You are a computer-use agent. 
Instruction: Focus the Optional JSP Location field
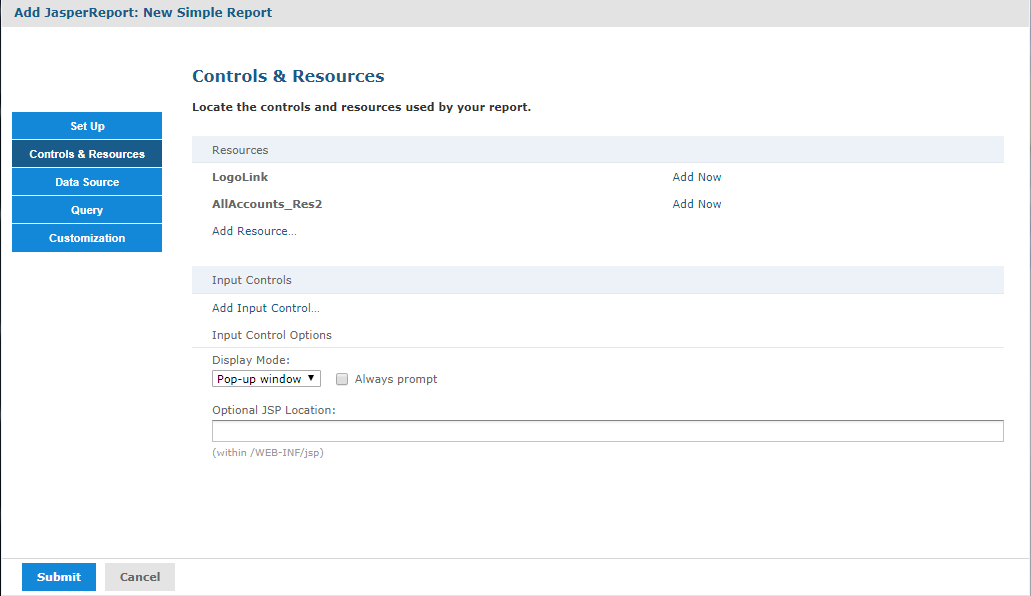608,431
